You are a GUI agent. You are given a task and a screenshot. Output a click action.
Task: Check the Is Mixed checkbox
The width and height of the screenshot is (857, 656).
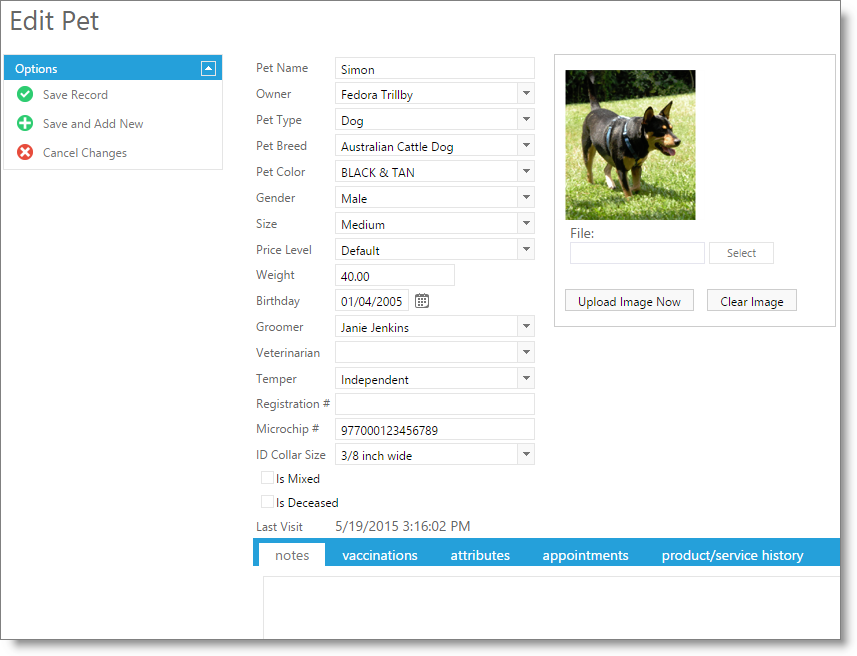[x=267, y=478]
